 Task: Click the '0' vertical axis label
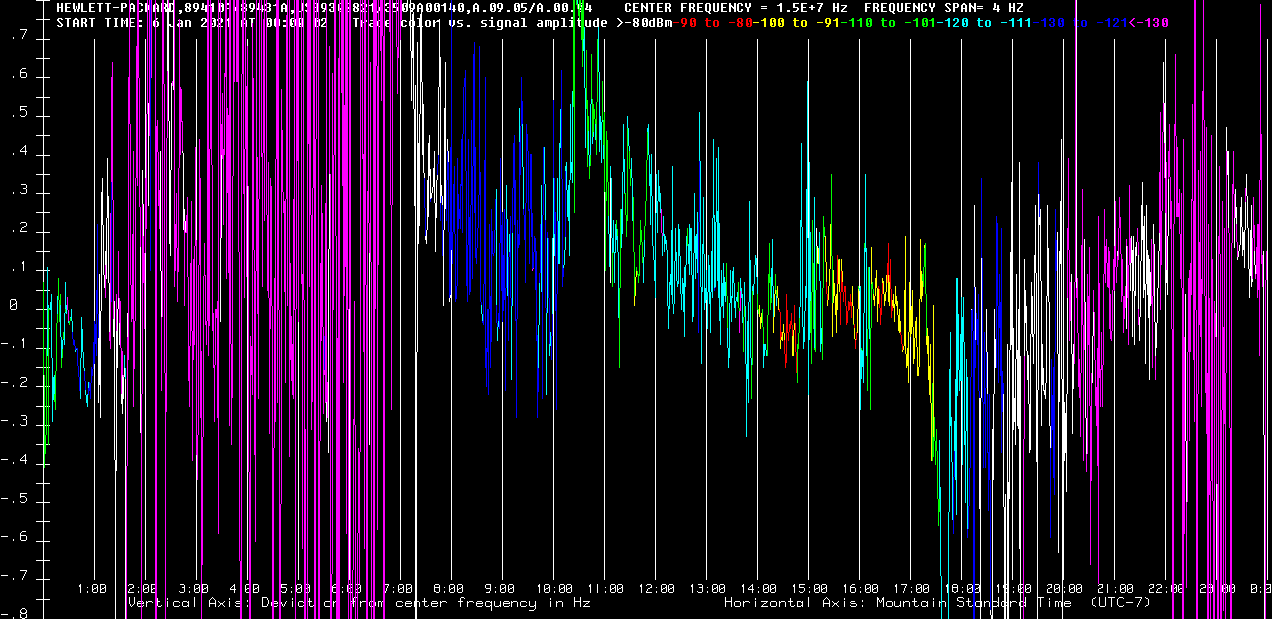(13, 307)
